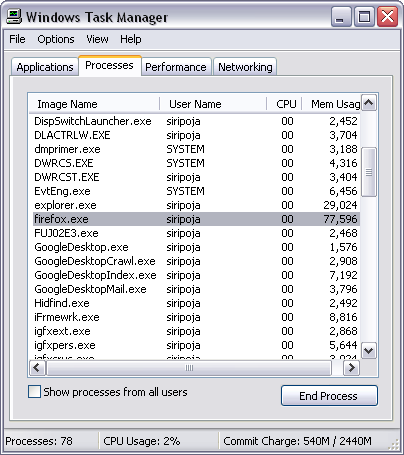This screenshot has height=455, width=404.
Task: Click the Task Manager title bar icon
Action: click(x=14, y=16)
